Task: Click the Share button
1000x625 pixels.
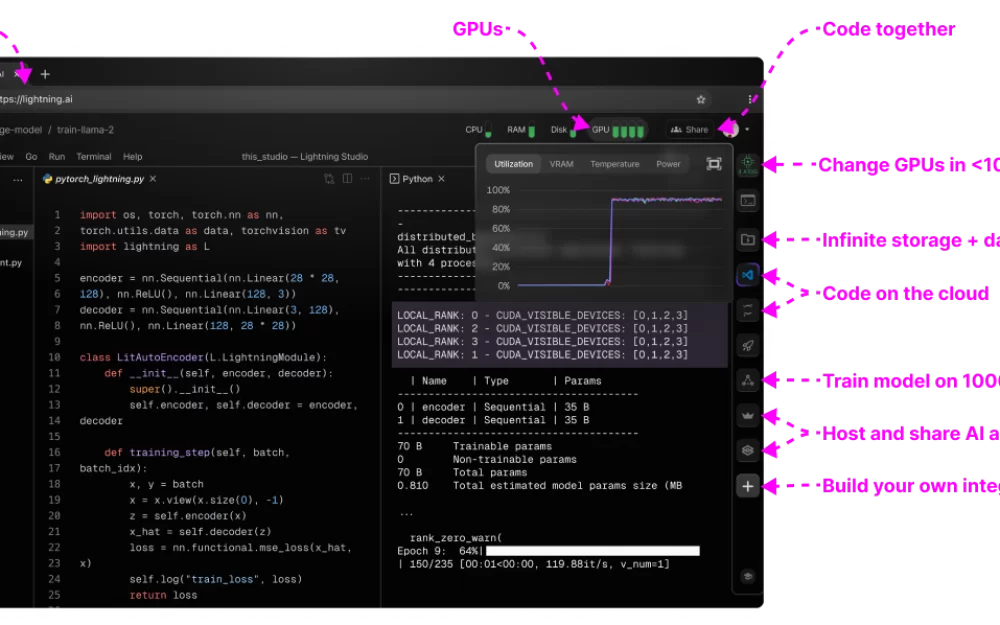Action: [x=689, y=130]
